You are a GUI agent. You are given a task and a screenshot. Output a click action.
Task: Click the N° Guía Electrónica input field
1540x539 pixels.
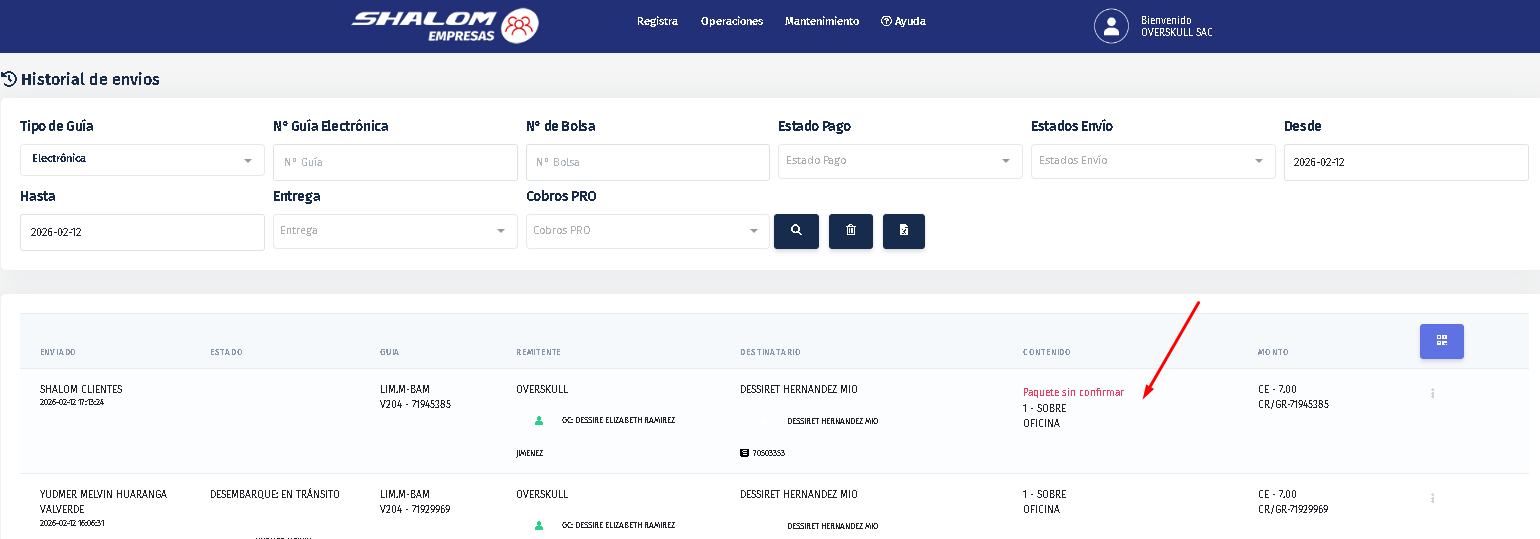click(x=394, y=162)
